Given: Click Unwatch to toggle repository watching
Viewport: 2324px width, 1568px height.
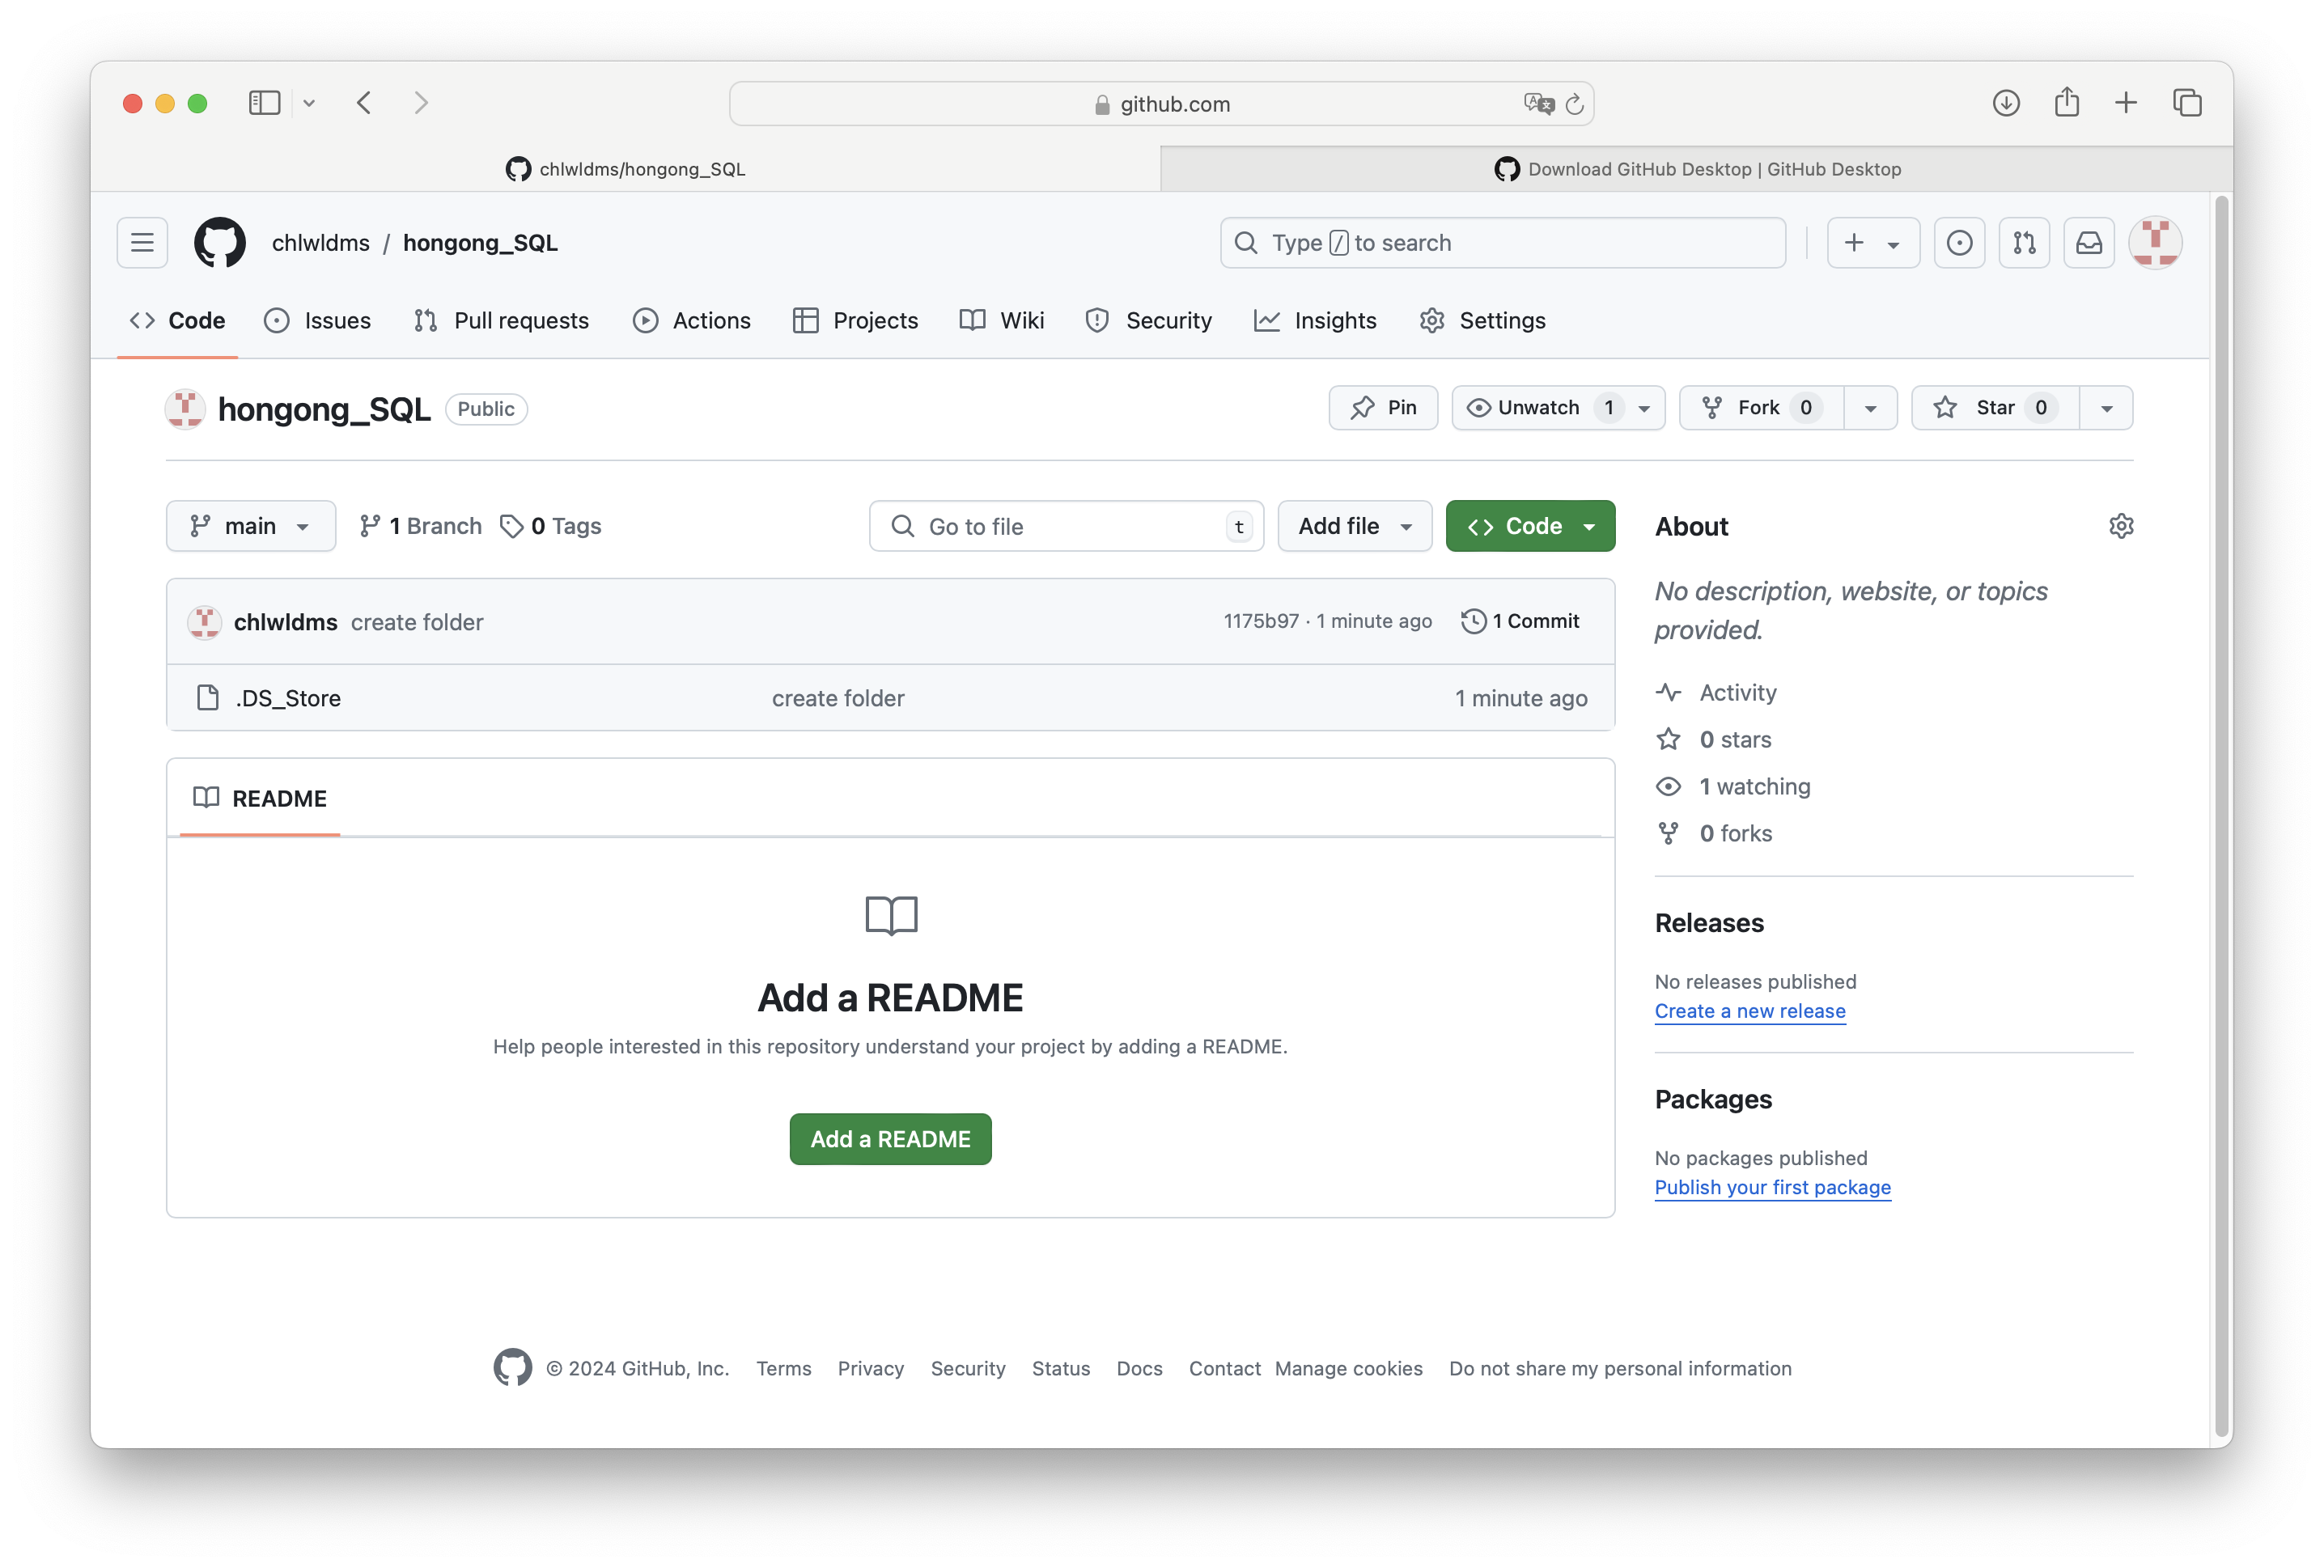Looking at the screenshot, I should click(1538, 408).
